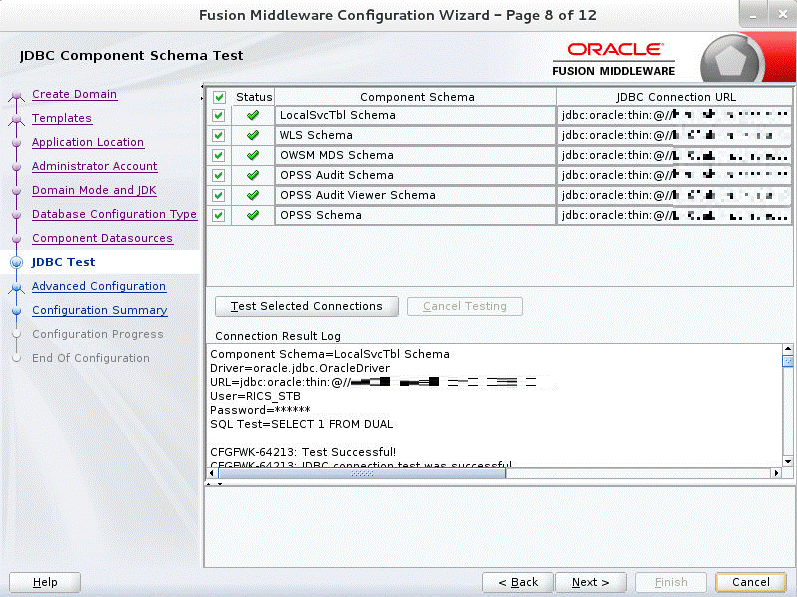Screen dimensions: 797x597
Task: Uncheck the OPSS Audit Viewer Schema checkbox
Action: pos(219,195)
